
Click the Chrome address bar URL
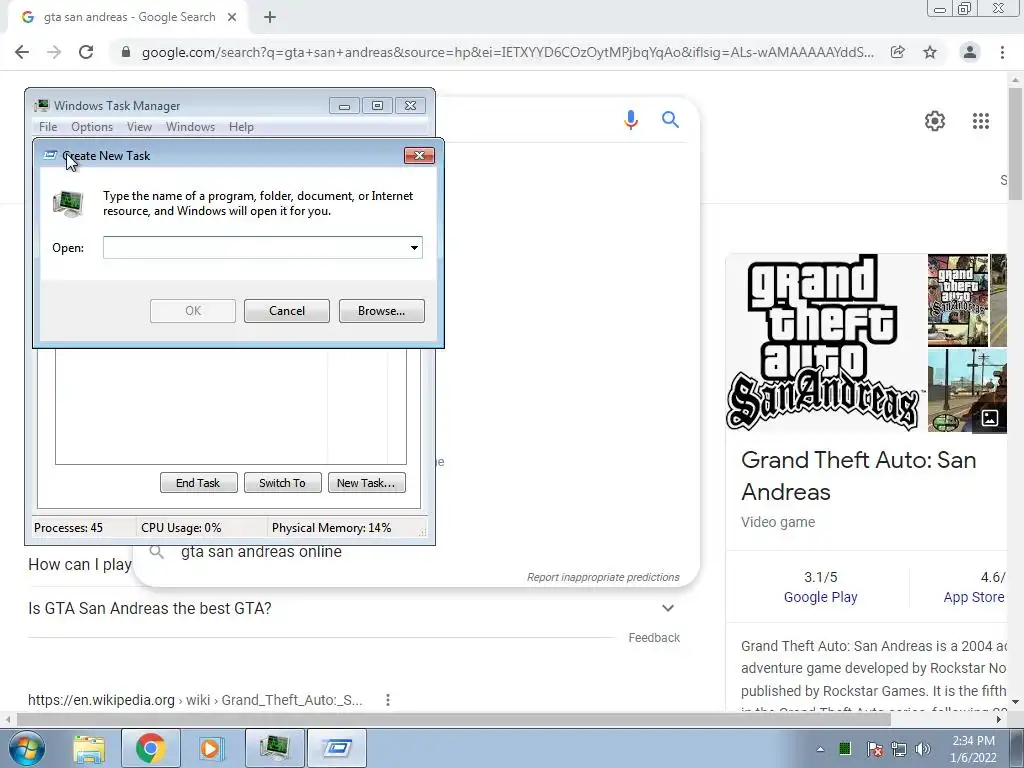[x=507, y=52]
